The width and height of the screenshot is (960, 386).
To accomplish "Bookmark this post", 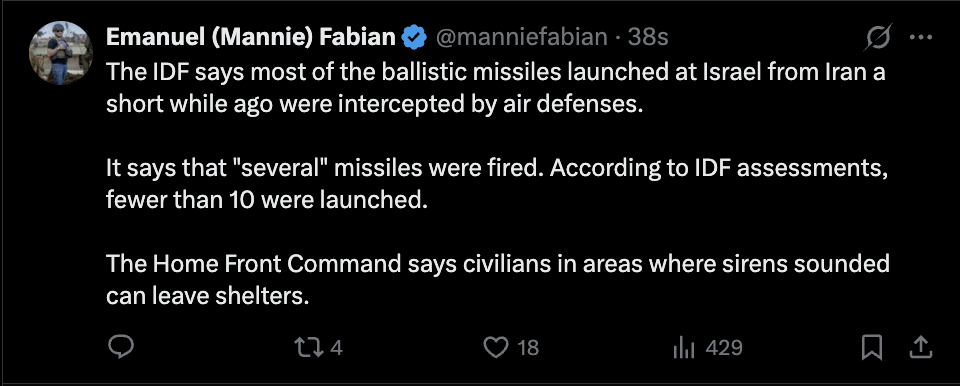I will 872,348.
